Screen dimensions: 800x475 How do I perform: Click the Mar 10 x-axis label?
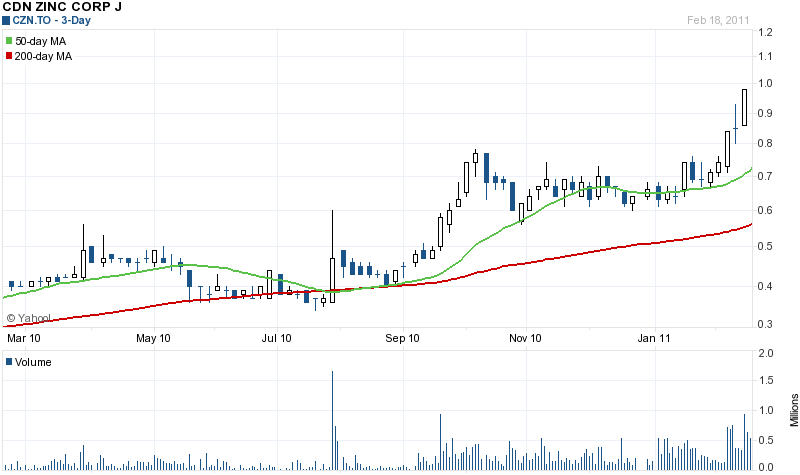click(22, 338)
